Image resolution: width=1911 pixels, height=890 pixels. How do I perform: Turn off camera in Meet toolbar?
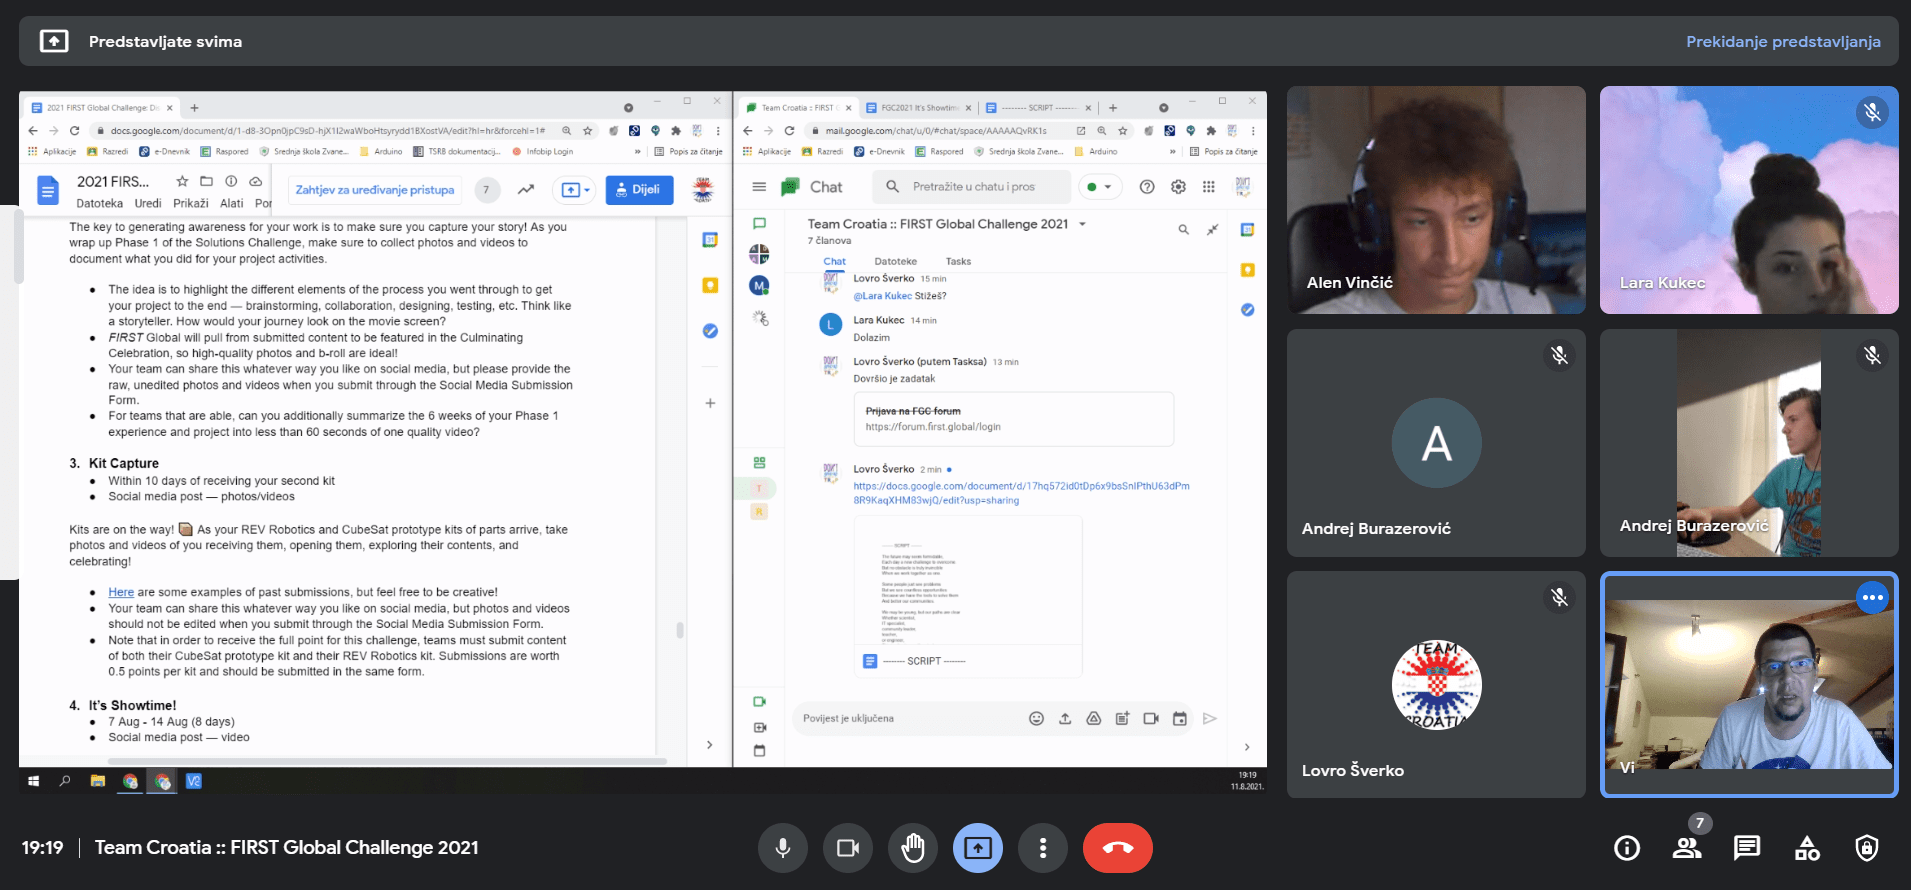[848, 848]
